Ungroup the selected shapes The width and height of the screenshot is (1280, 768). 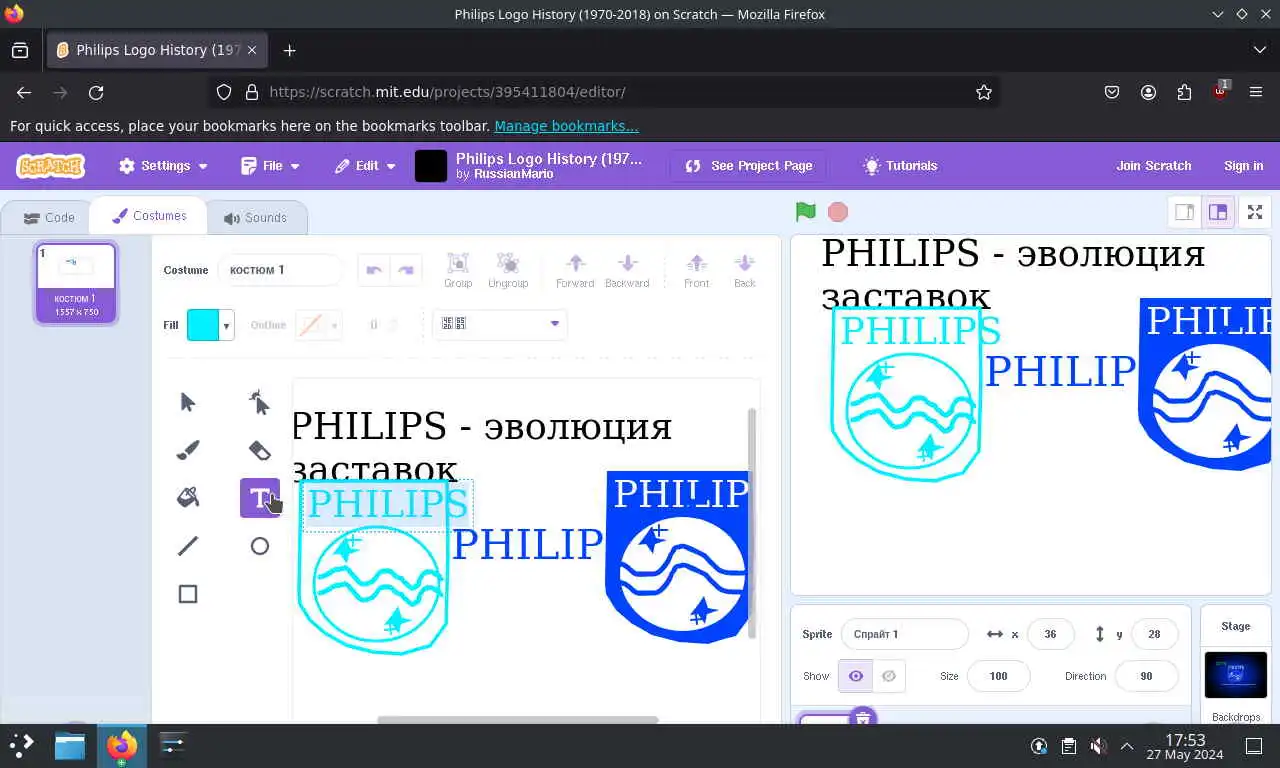pos(508,270)
